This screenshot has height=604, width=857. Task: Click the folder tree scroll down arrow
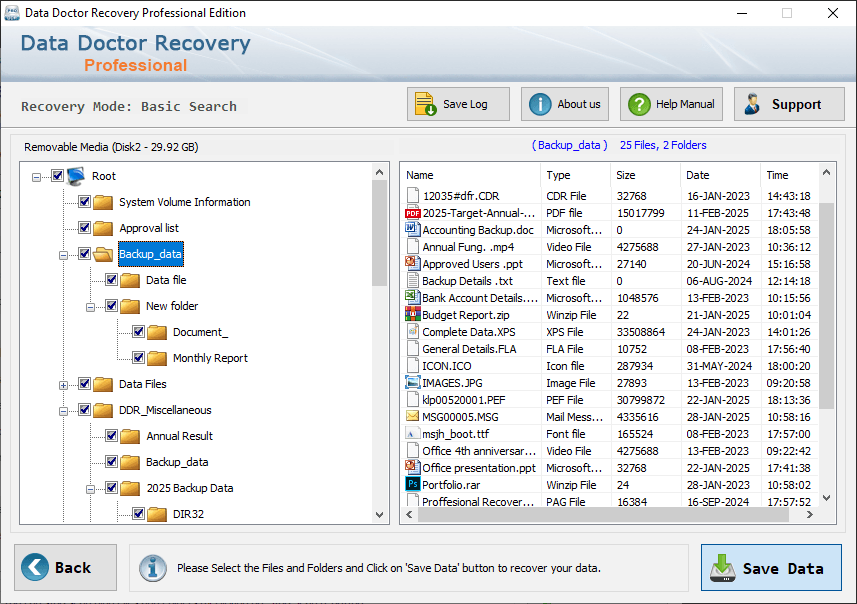379,515
